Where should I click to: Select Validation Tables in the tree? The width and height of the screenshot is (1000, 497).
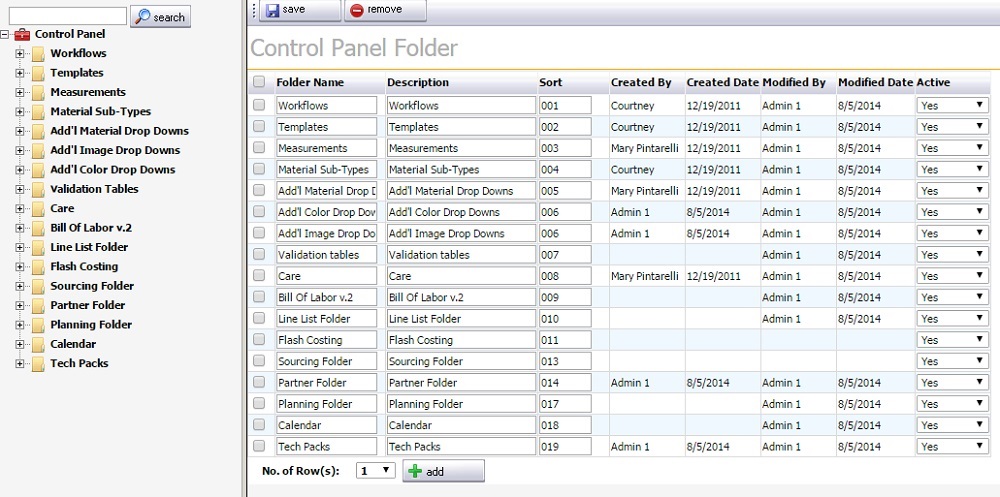pyautogui.click(x=94, y=189)
